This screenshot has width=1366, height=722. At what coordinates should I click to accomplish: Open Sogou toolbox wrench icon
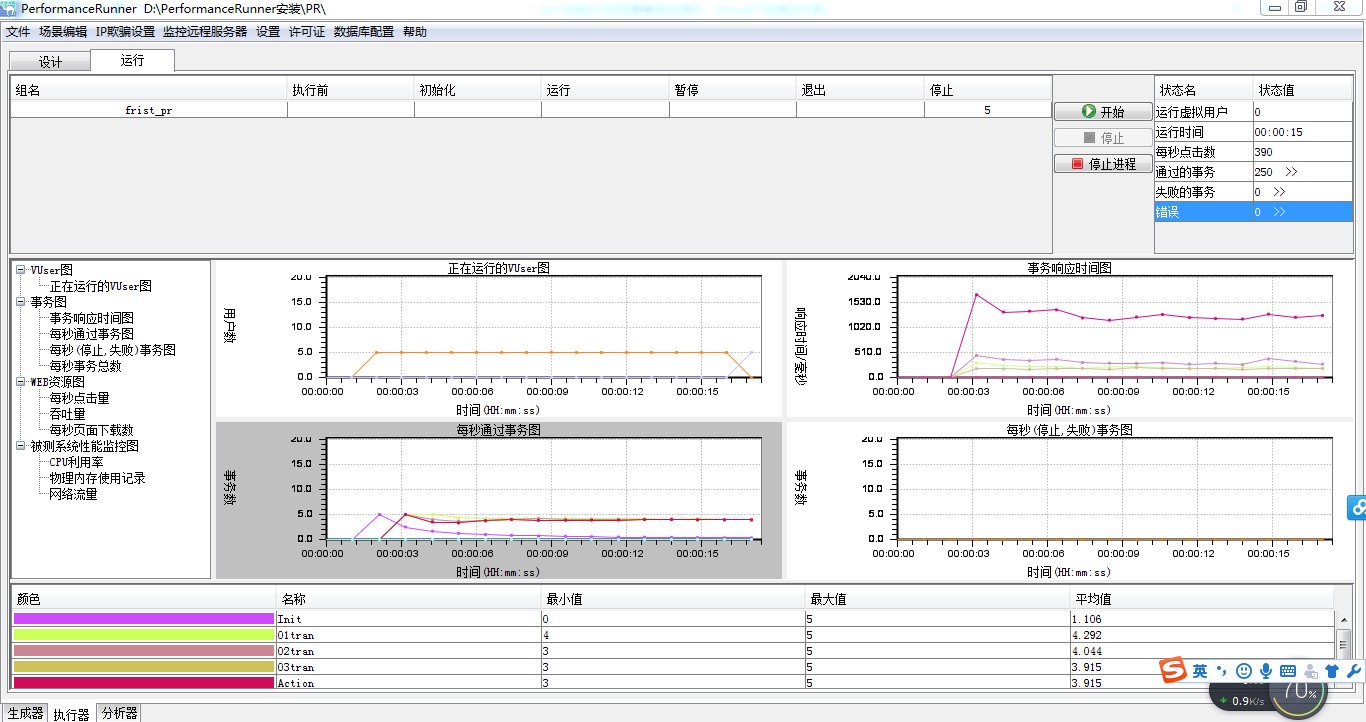coord(1355,671)
